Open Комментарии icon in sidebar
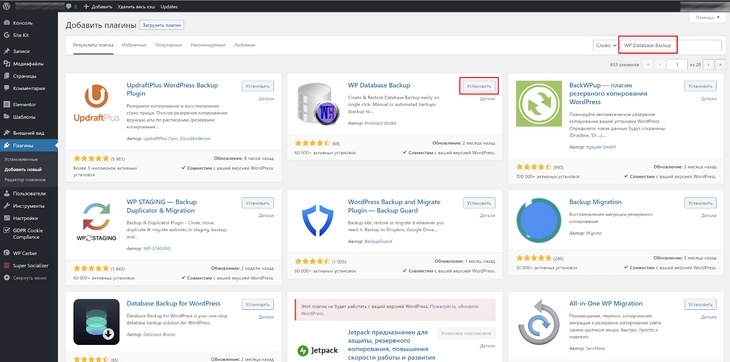 click(x=7, y=88)
